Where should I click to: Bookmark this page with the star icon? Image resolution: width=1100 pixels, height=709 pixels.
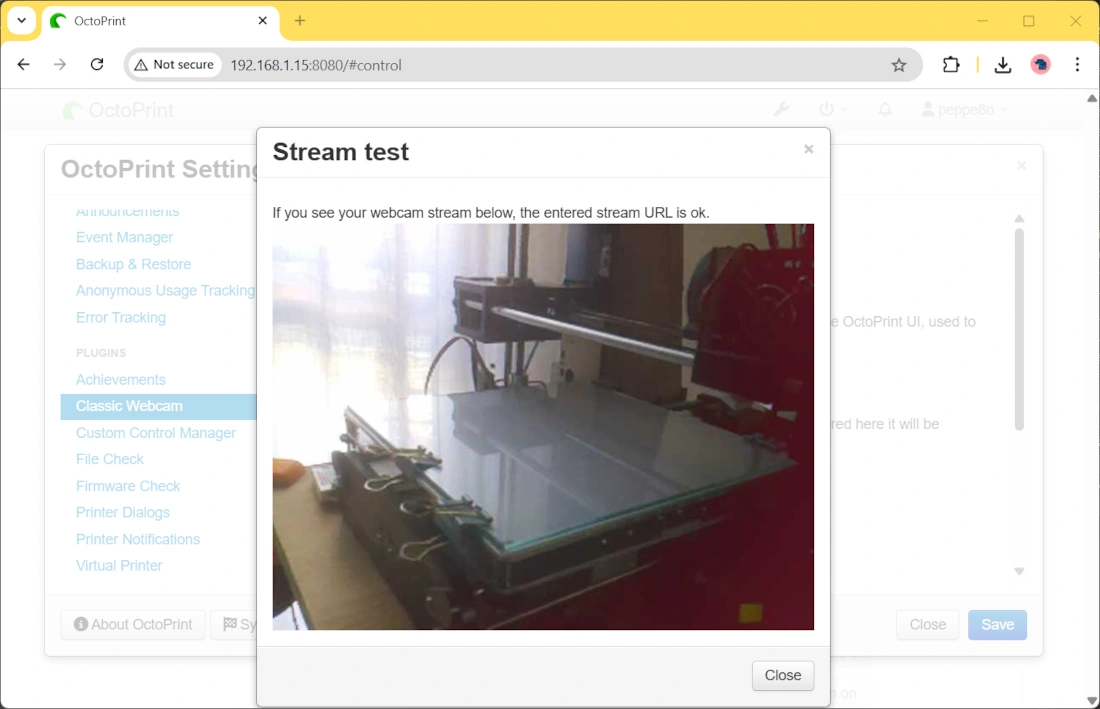tap(899, 65)
